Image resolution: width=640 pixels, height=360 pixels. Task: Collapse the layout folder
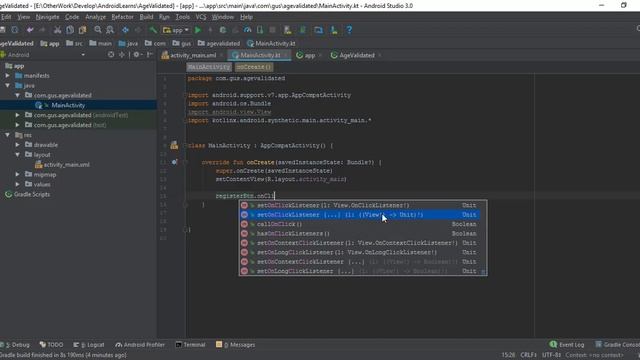[x=18, y=155]
